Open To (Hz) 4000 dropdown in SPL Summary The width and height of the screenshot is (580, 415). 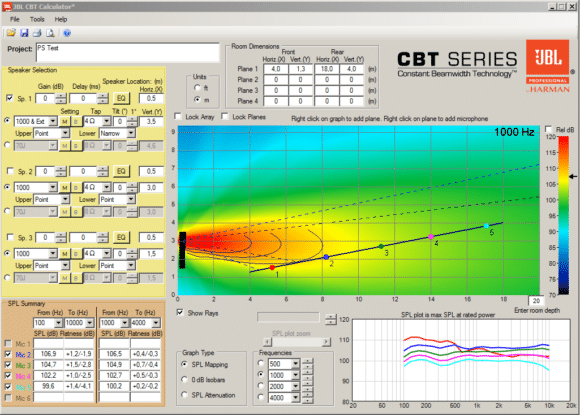156,323
